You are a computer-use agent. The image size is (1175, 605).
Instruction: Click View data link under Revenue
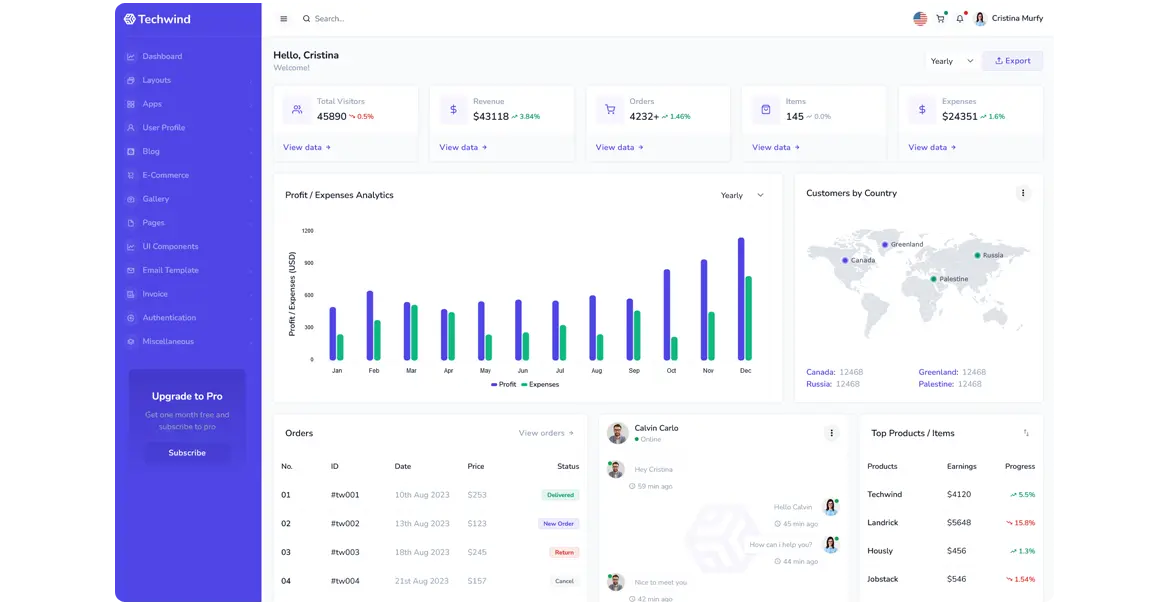pyautogui.click(x=463, y=147)
